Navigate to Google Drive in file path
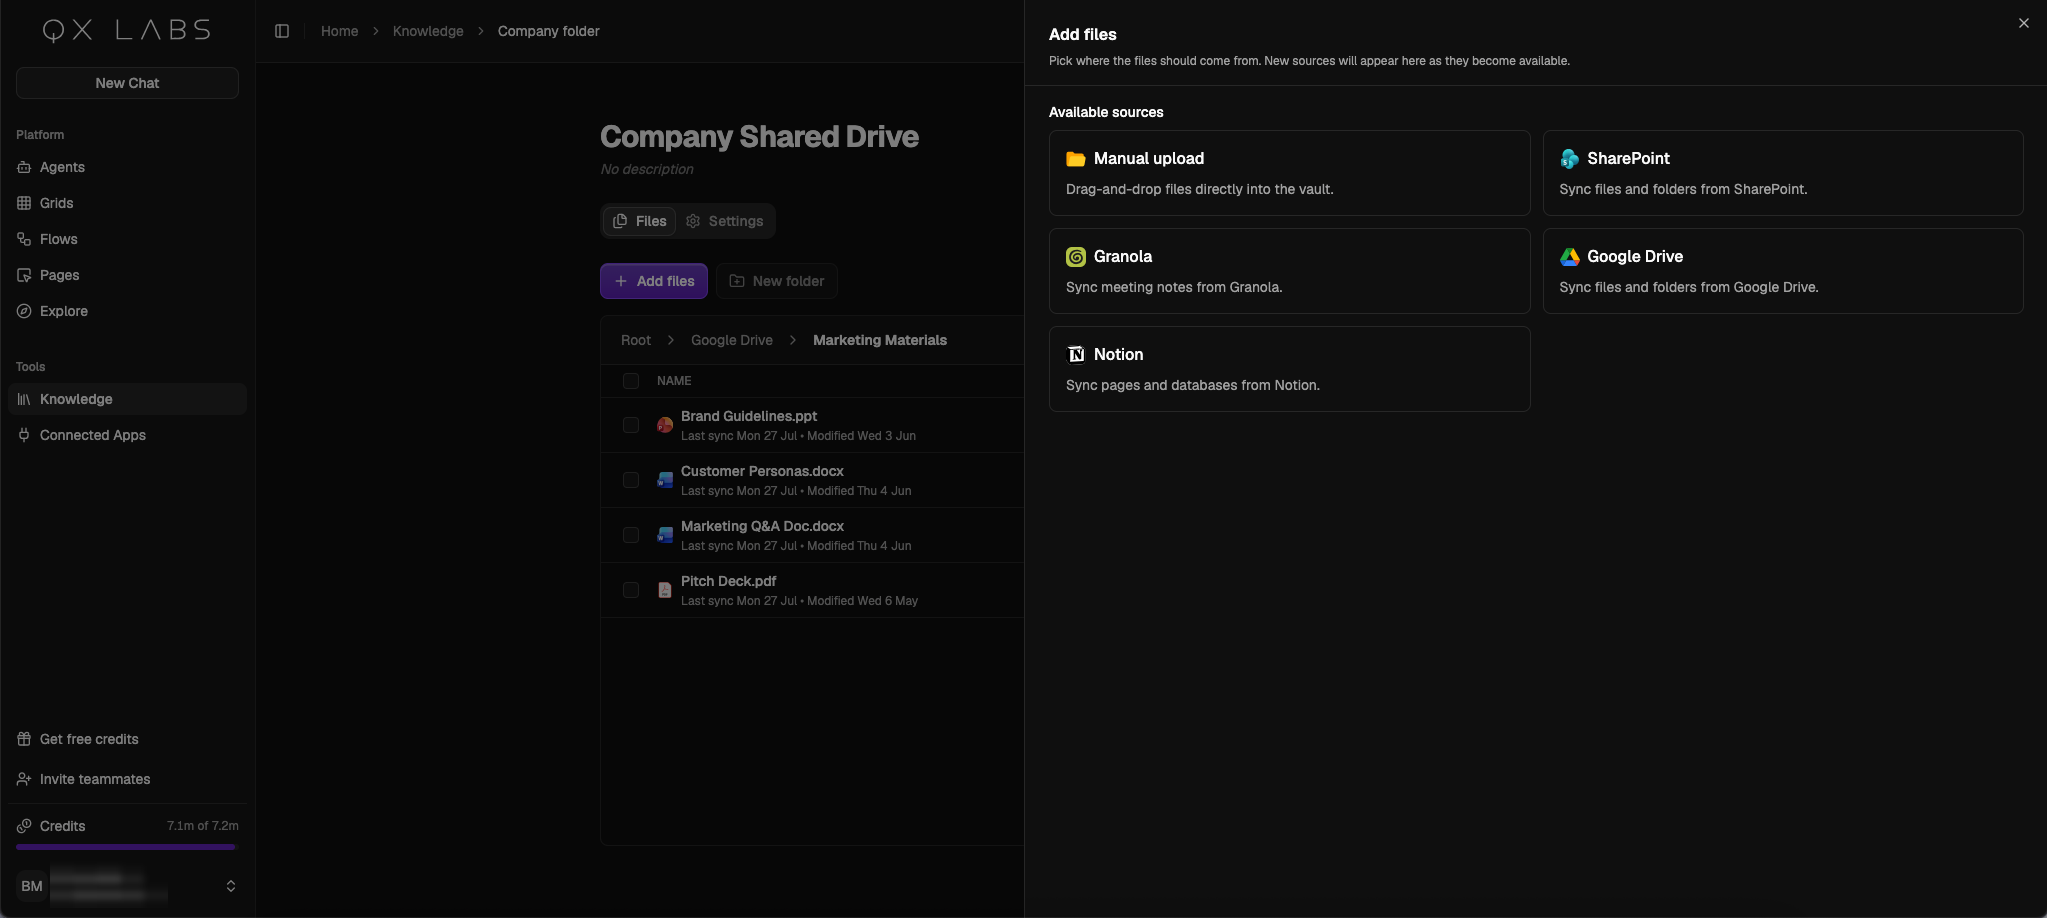This screenshot has height=918, width=2047. (732, 340)
